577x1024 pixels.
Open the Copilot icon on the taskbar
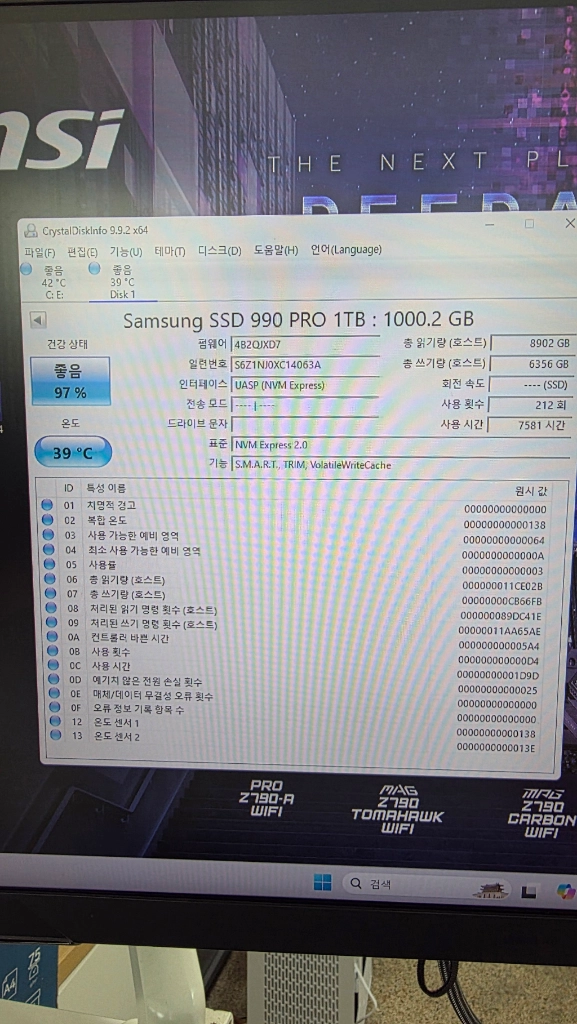click(565, 891)
